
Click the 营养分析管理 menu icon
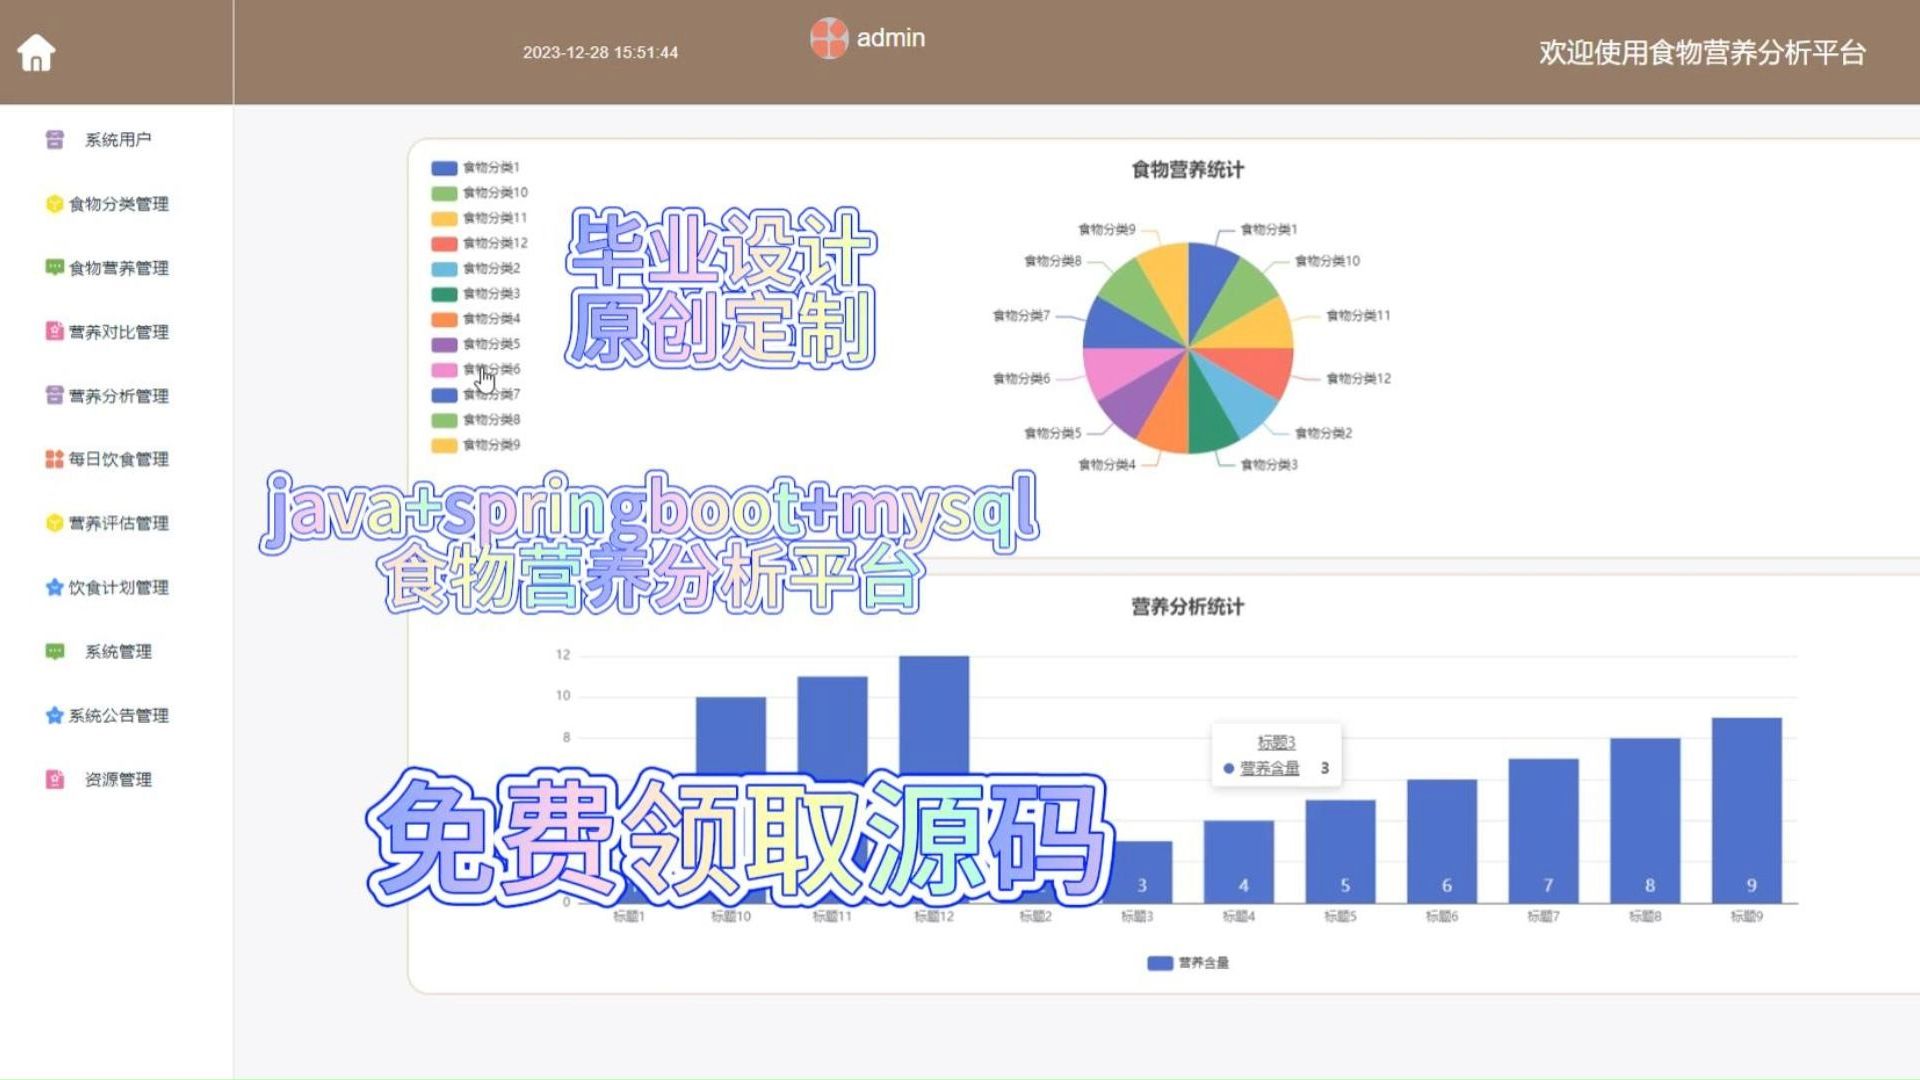[55, 395]
